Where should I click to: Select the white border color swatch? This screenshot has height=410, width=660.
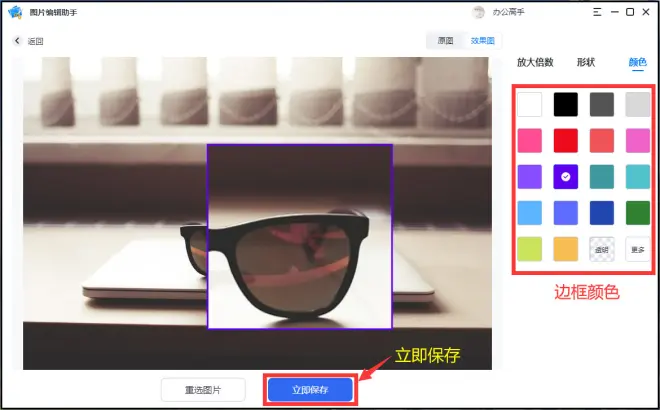tap(530, 104)
